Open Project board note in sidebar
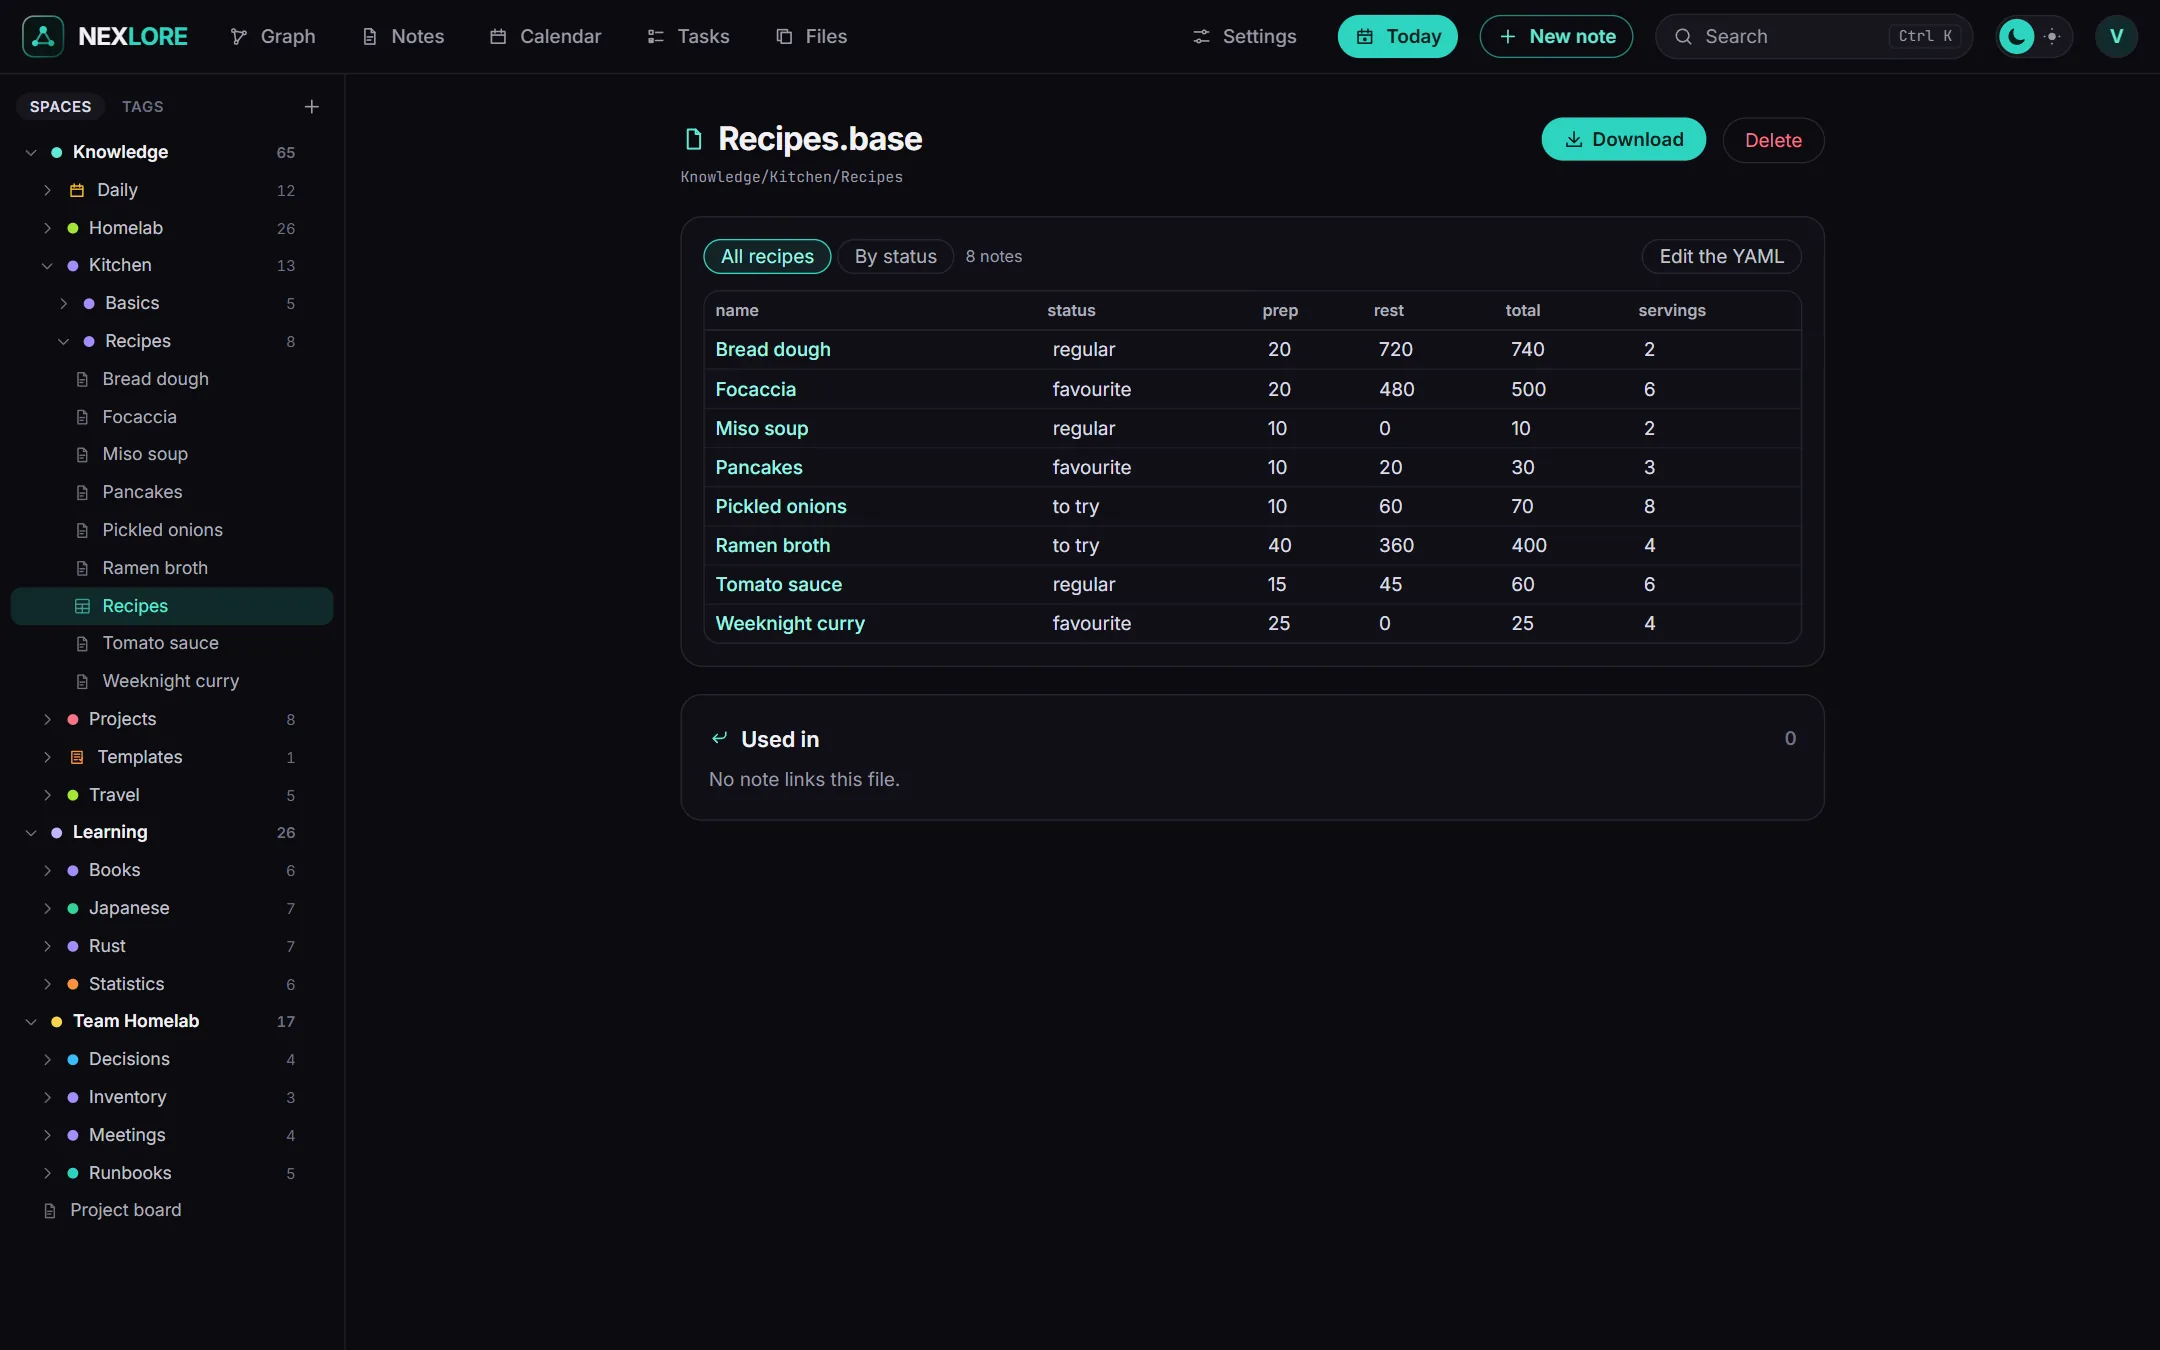The image size is (2160, 1350). [x=126, y=1210]
